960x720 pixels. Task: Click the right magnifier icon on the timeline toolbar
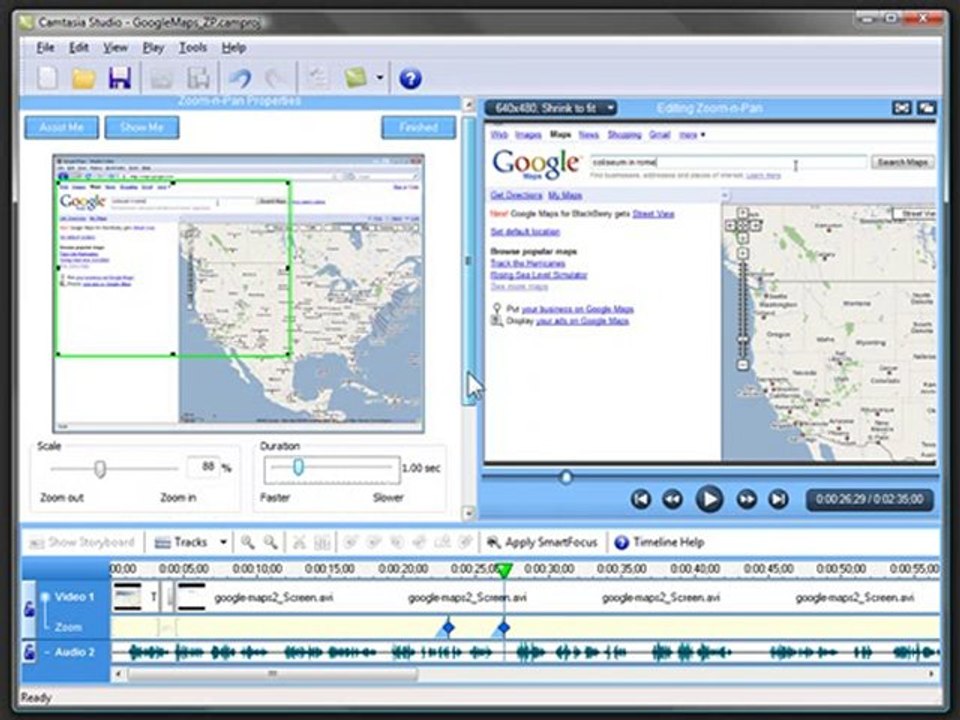click(270, 542)
